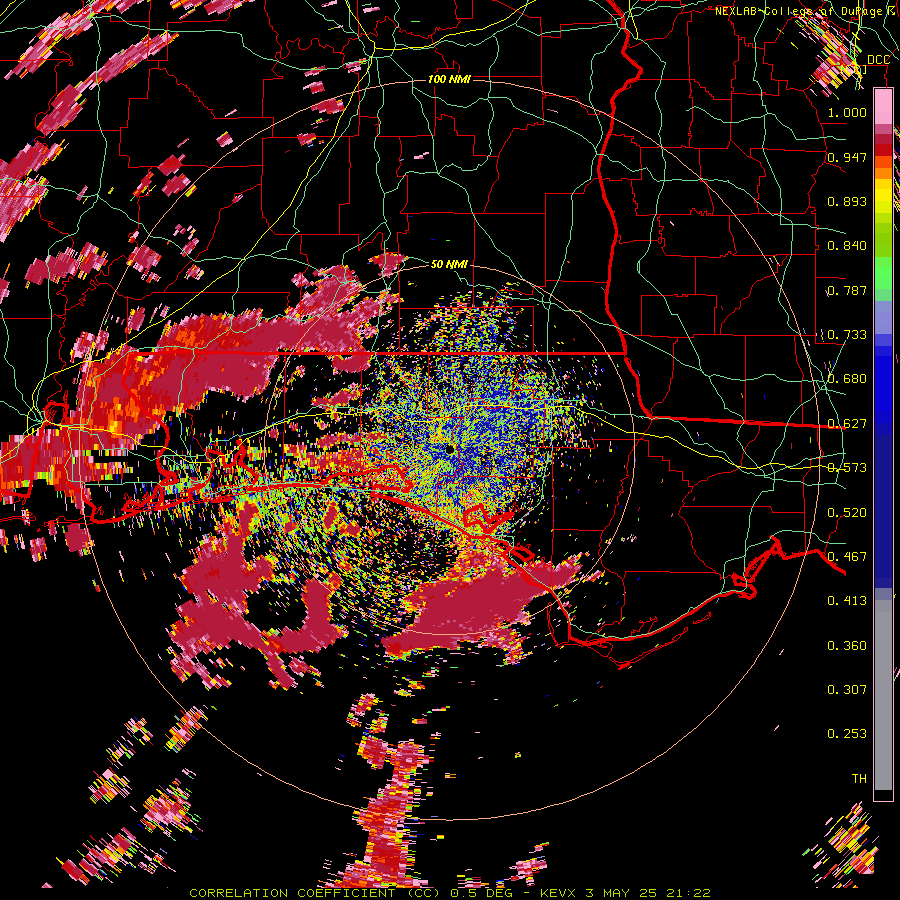Click the black KEVX radar site dot

[x=450, y=449]
